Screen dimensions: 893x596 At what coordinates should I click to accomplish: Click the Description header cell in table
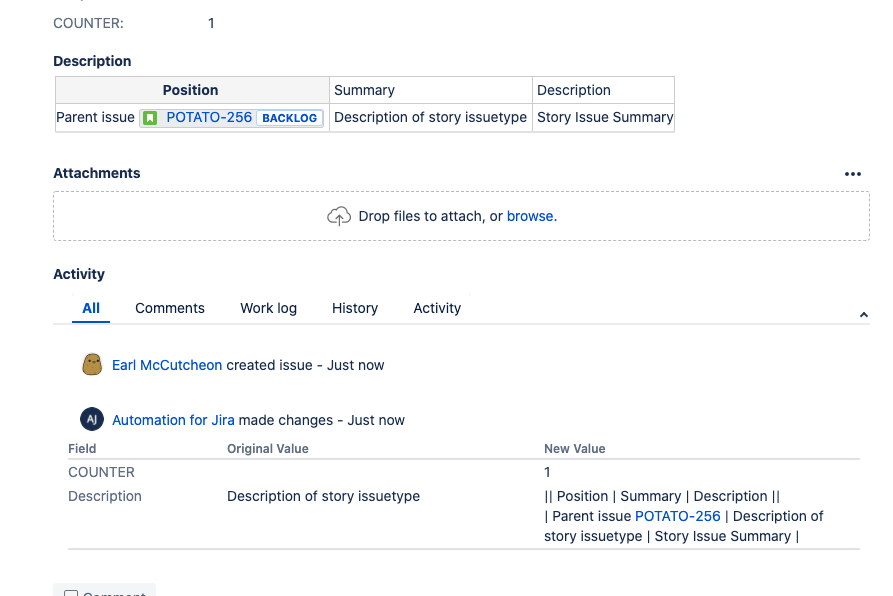(604, 90)
